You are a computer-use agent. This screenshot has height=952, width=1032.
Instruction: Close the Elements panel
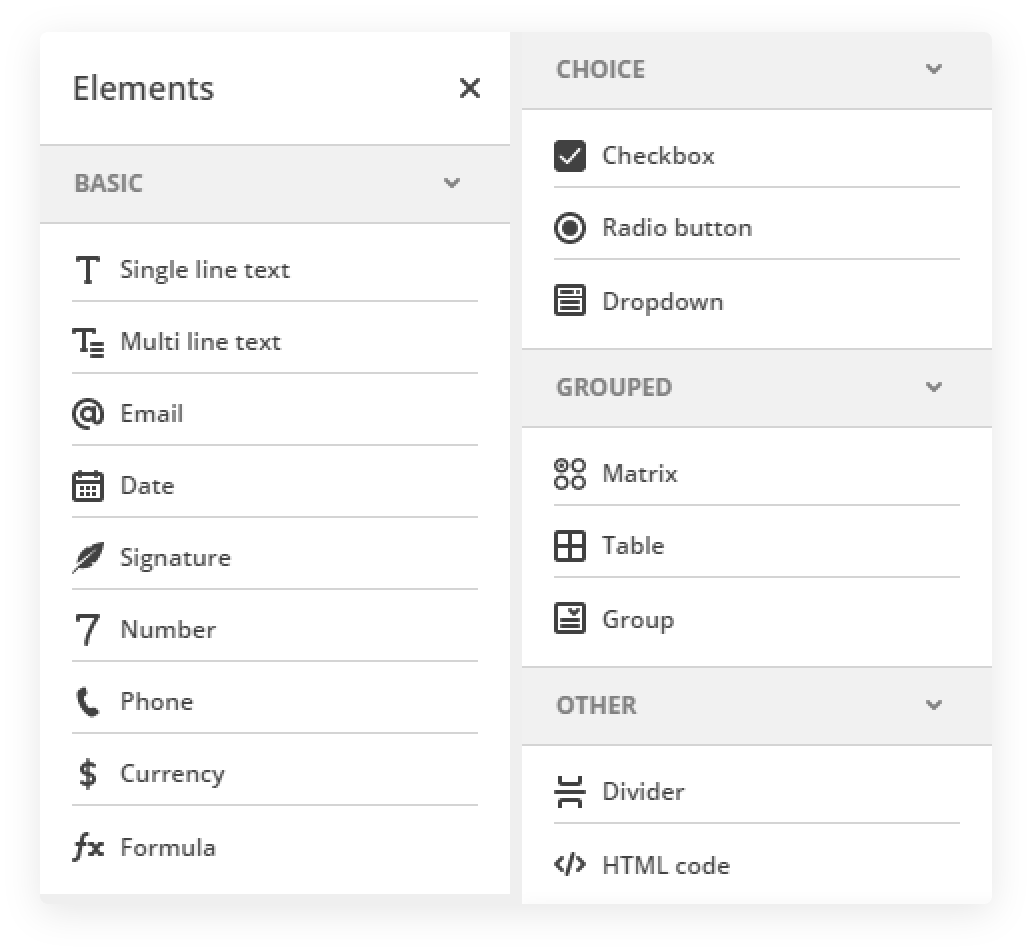470,88
